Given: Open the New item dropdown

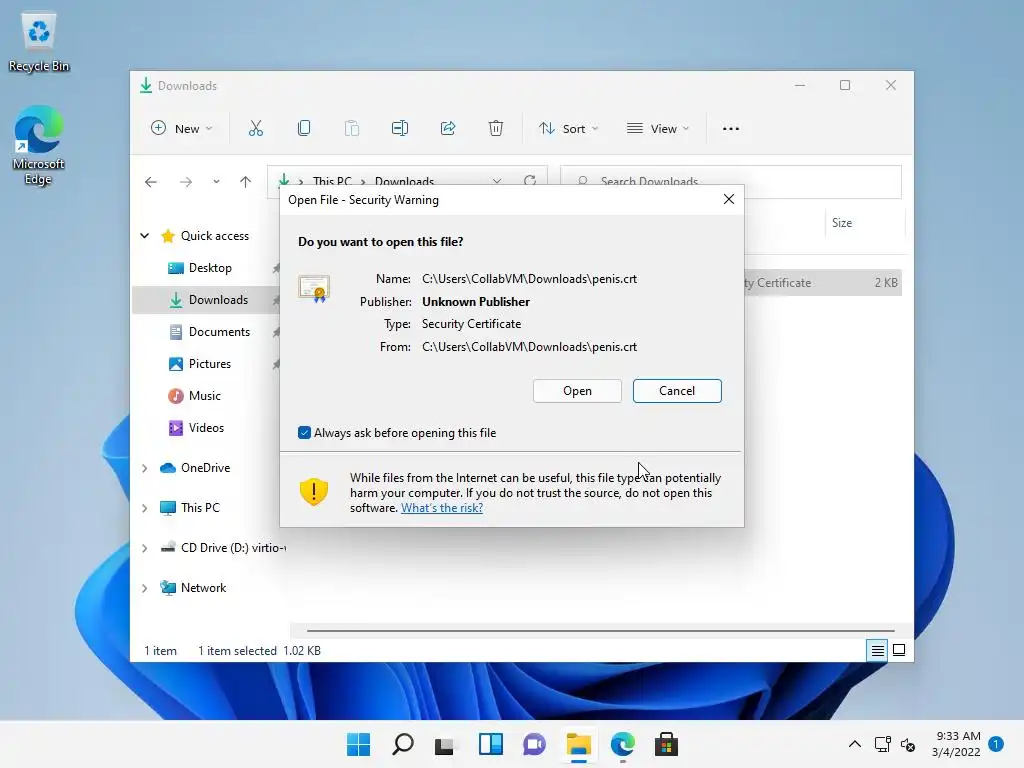Looking at the screenshot, I should [x=182, y=129].
